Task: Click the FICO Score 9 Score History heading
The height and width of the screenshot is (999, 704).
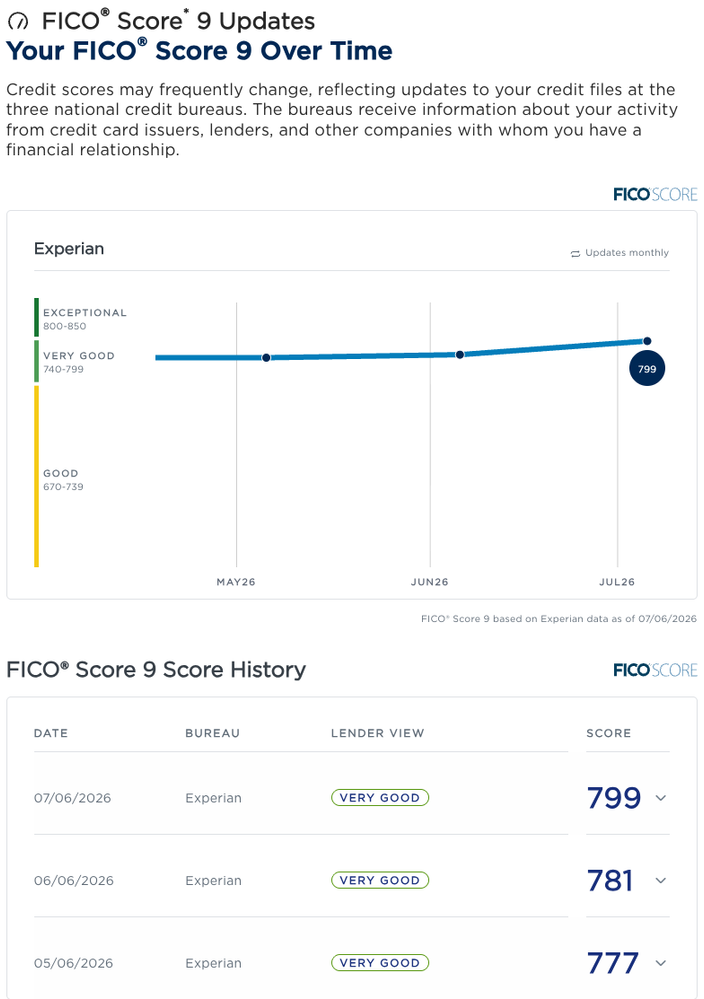Action: pos(156,670)
